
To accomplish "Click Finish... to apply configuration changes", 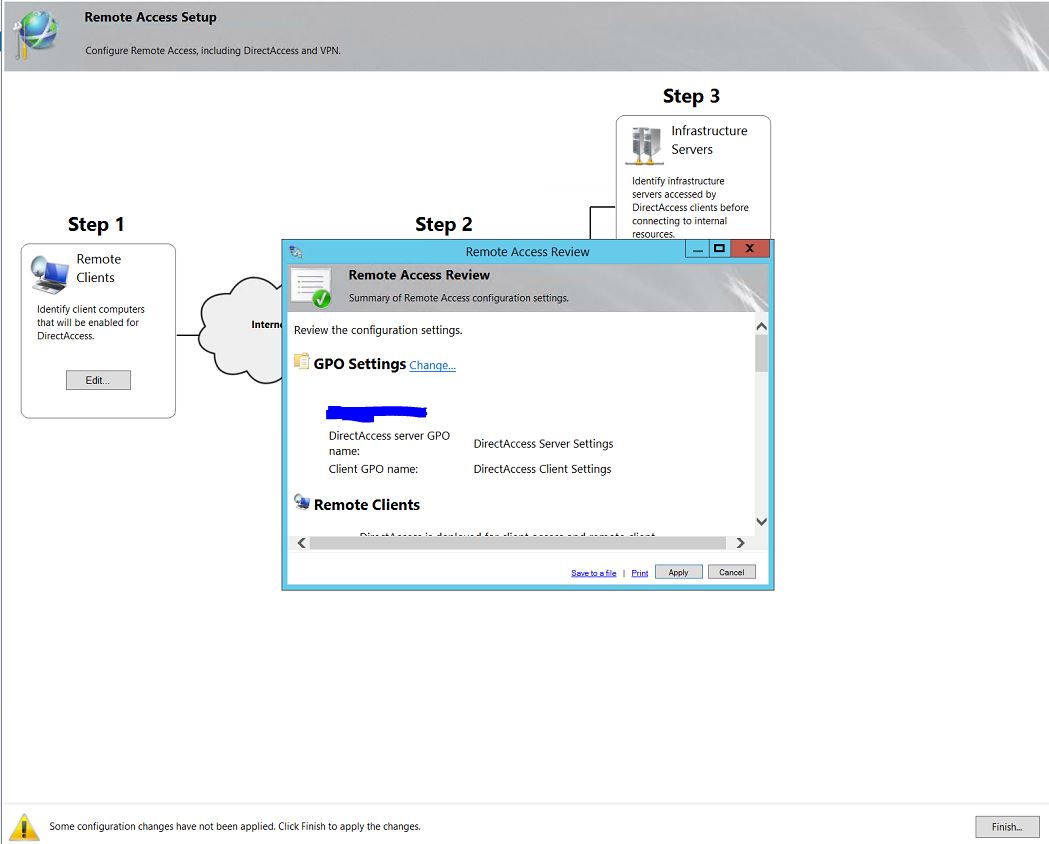I will [x=1006, y=827].
